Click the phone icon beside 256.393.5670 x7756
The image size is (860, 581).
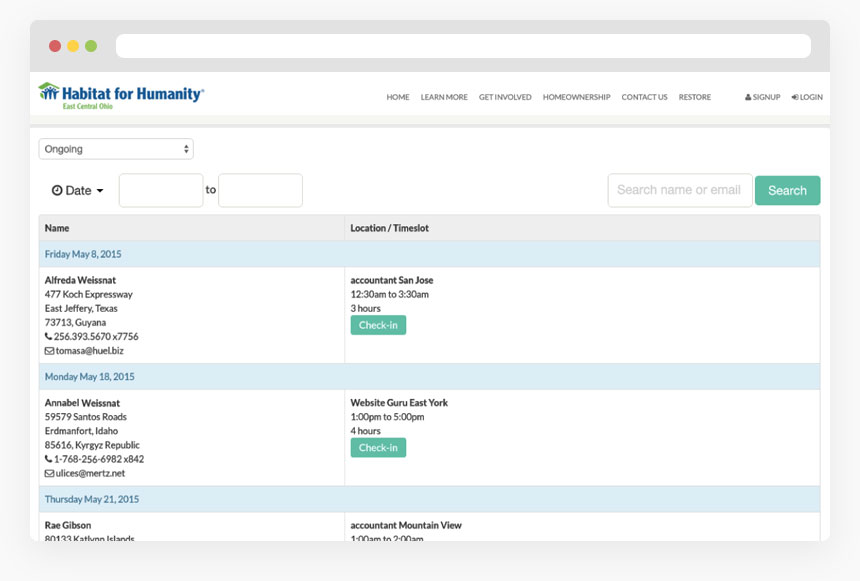49,337
